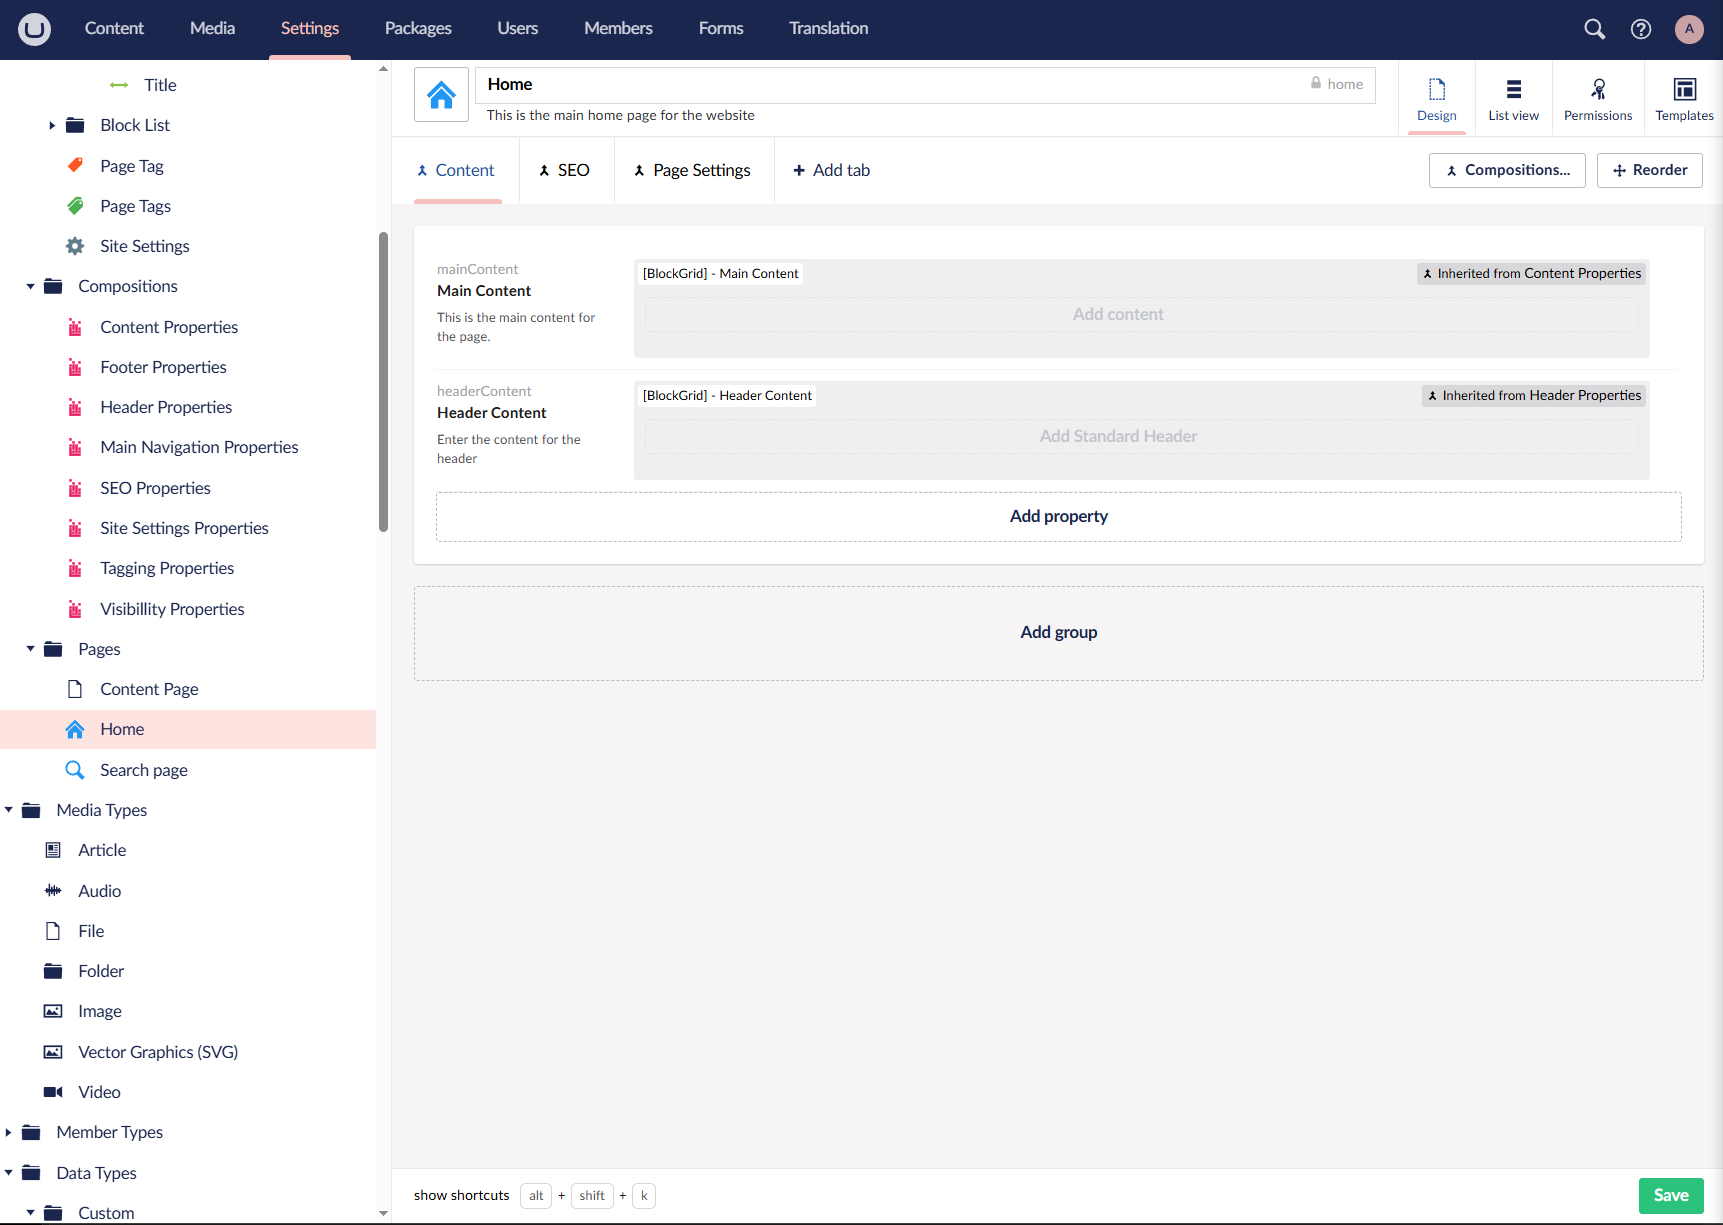Screen dimensions: 1723x1225
Task: Open the help question mark icon
Action: pyautogui.click(x=1641, y=29)
